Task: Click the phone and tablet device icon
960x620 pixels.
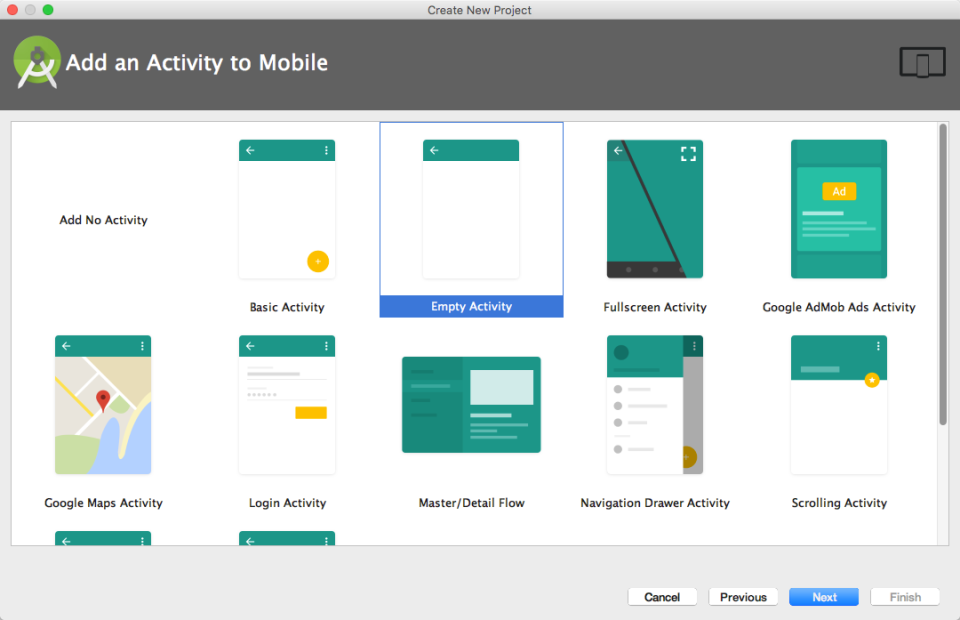Action: click(x=922, y=63)
